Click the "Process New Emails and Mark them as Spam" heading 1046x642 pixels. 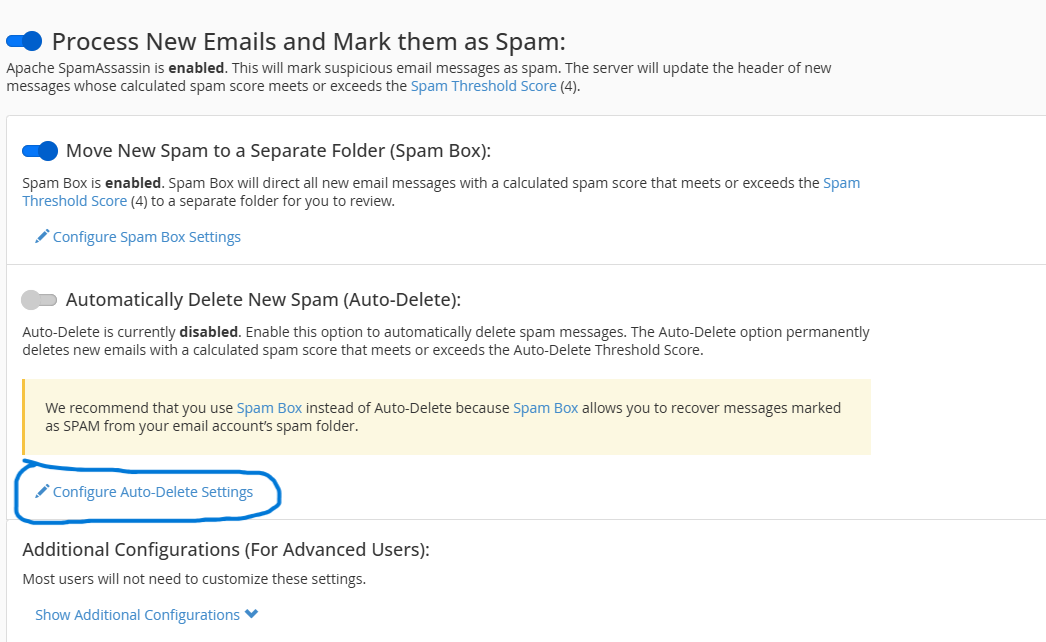pyautogui.click(x=308, y=42)
